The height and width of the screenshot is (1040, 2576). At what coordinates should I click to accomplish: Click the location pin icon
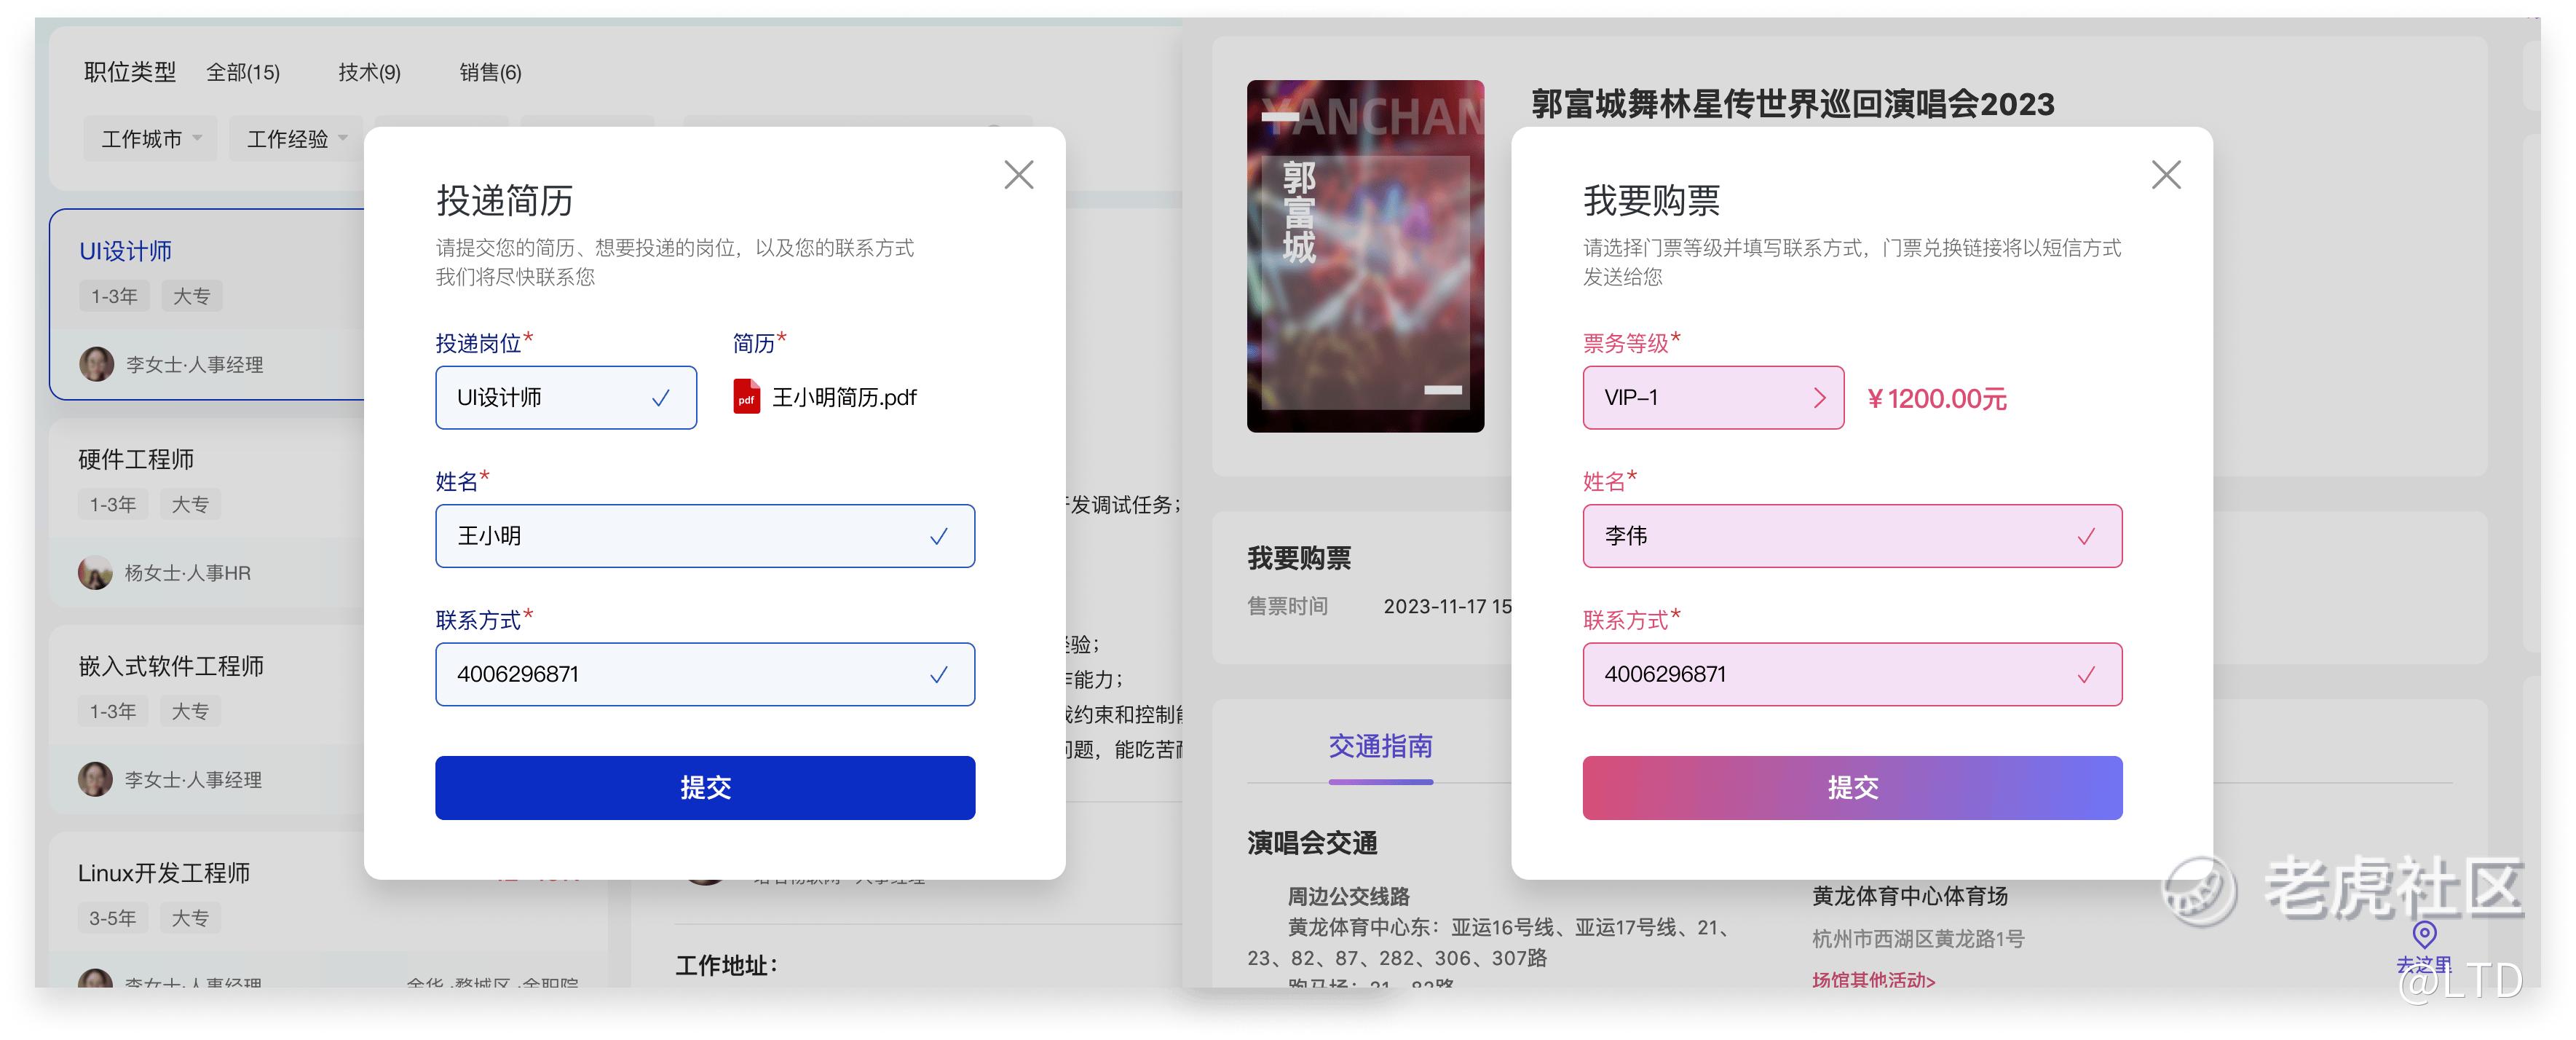[2424, 935]
